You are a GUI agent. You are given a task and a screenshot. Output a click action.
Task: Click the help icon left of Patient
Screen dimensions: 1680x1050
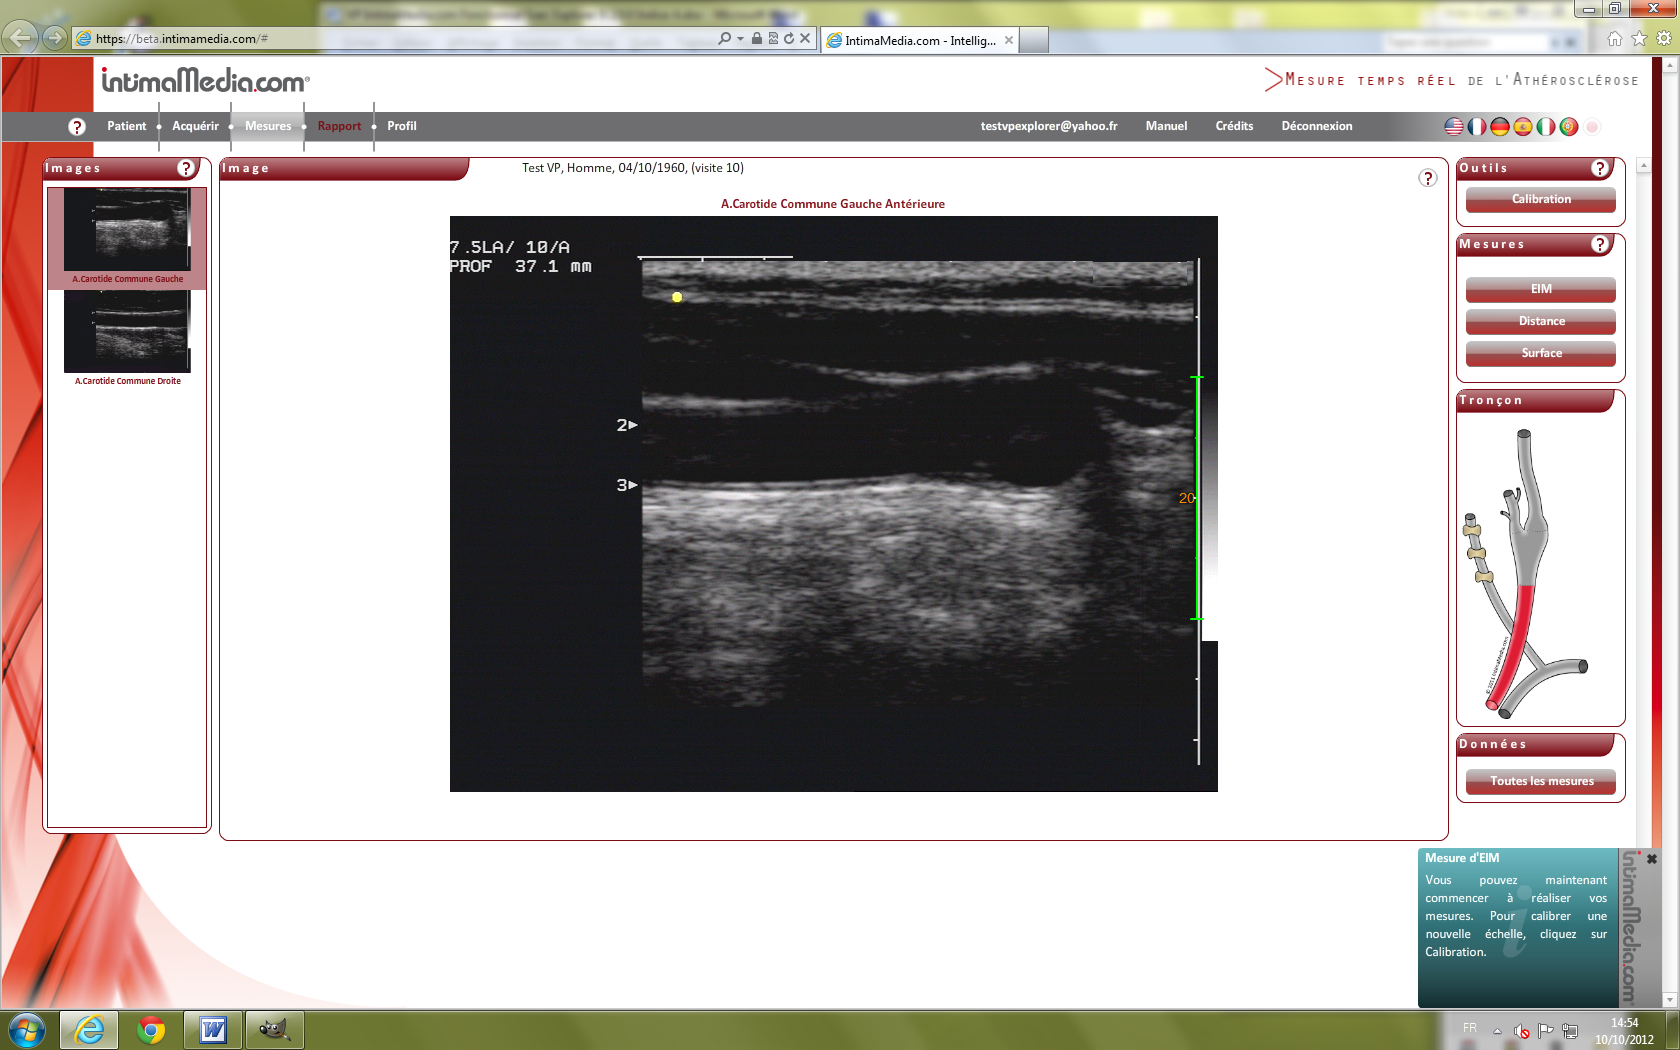77,127
